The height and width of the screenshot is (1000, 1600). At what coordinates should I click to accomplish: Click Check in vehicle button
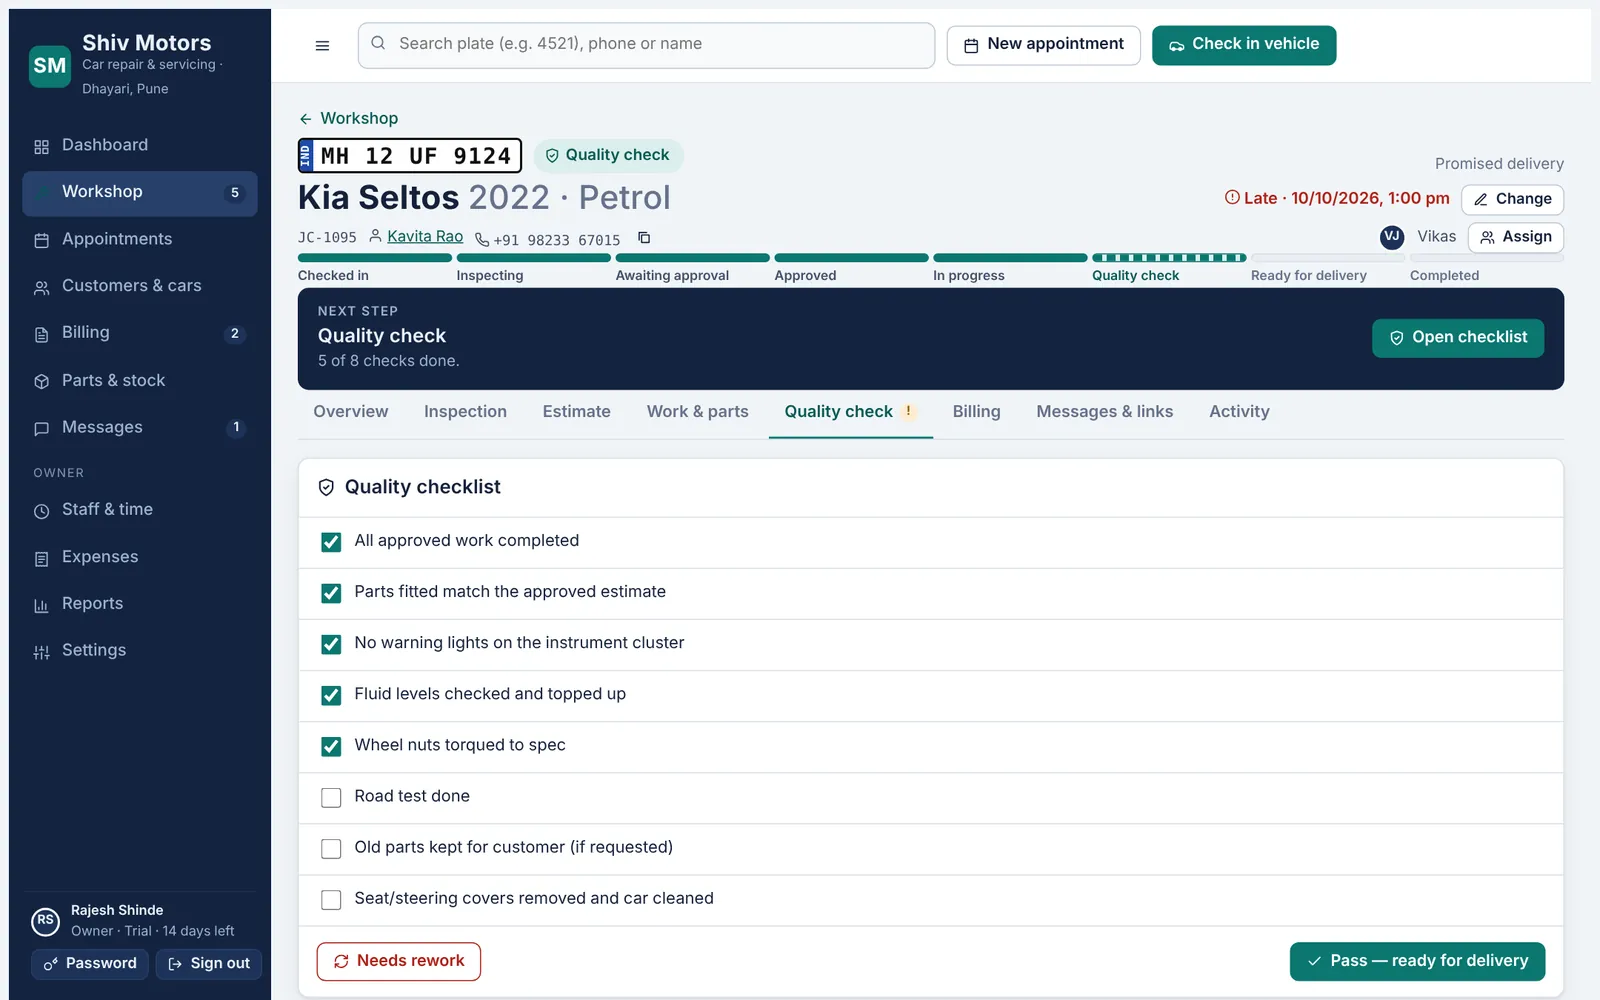(1244, 45)
